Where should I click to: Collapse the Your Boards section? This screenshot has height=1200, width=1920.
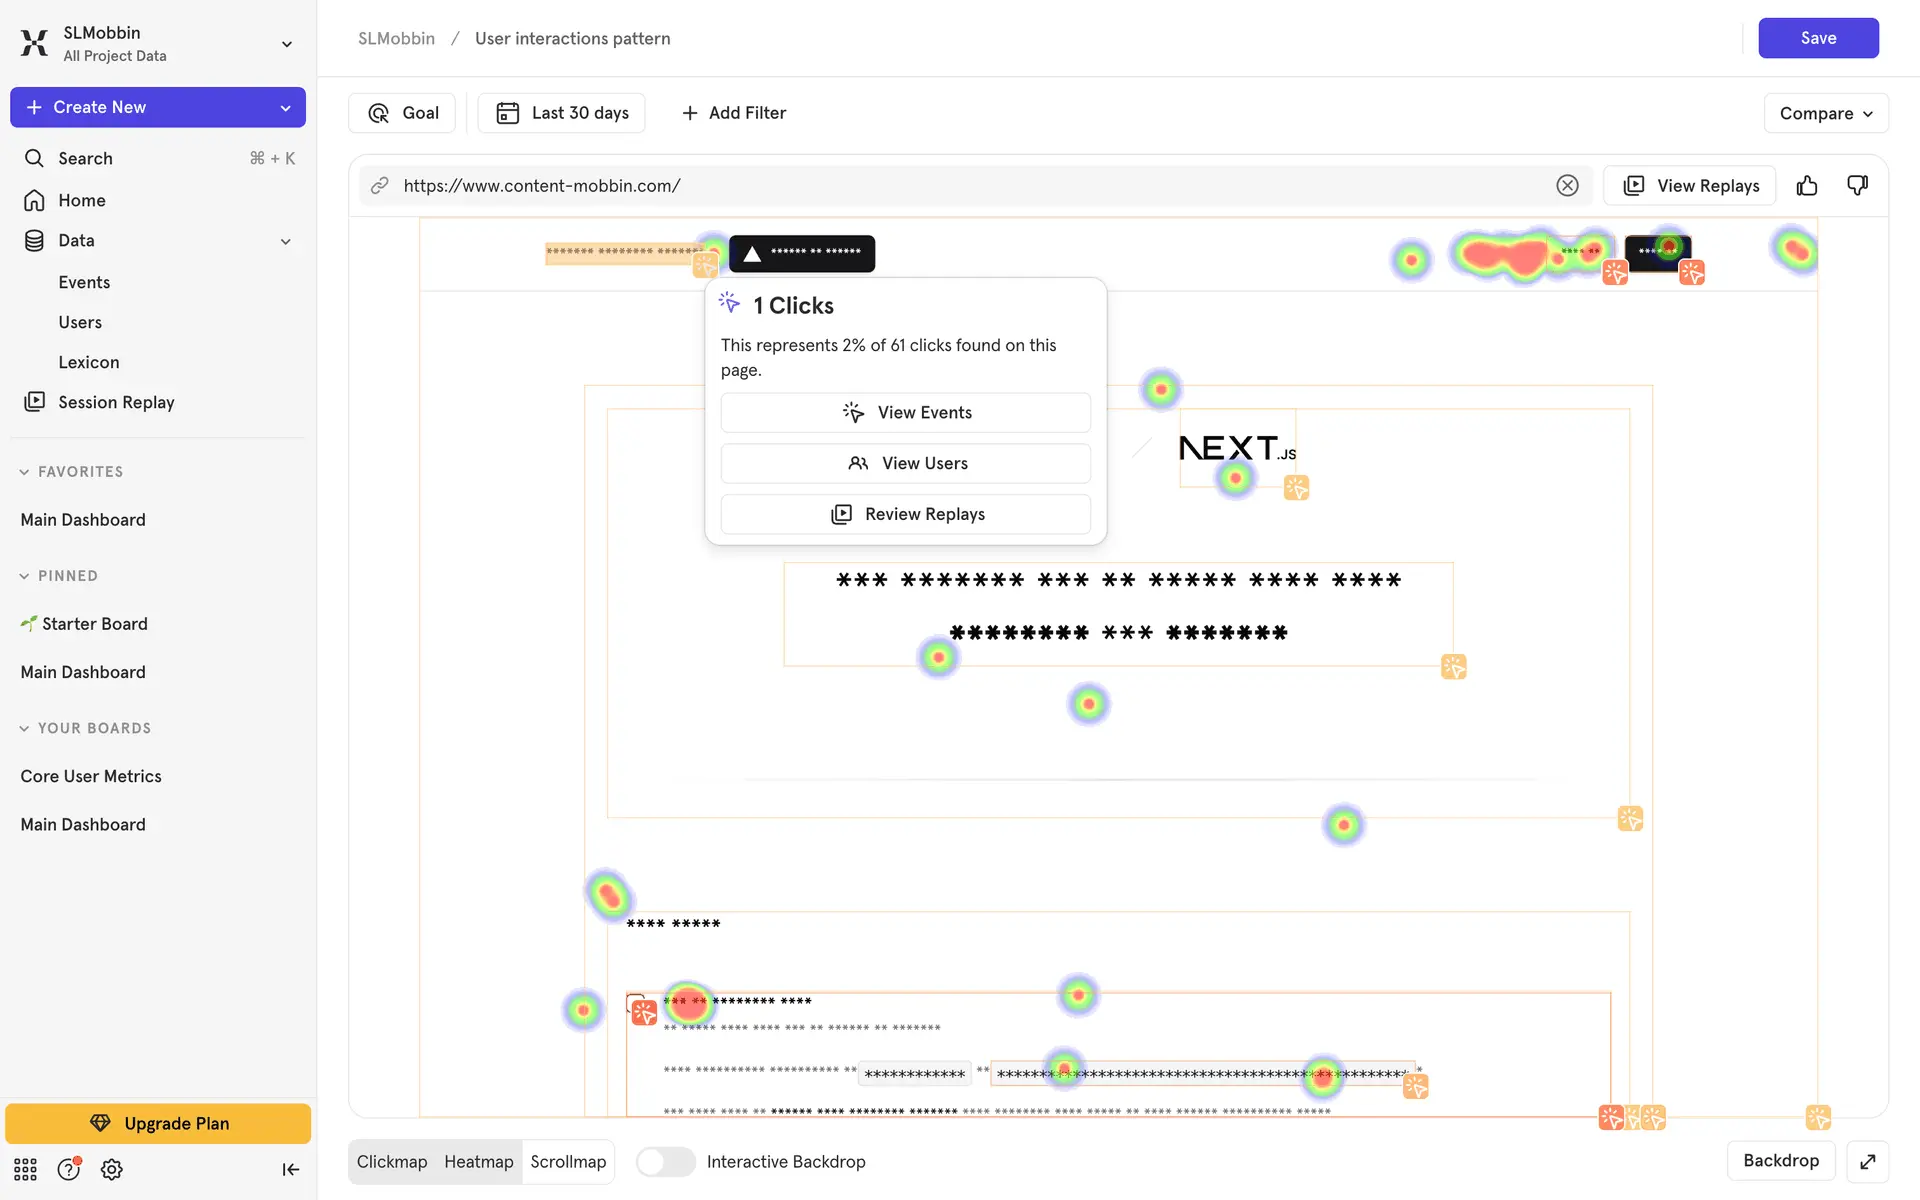coord(24,728)
